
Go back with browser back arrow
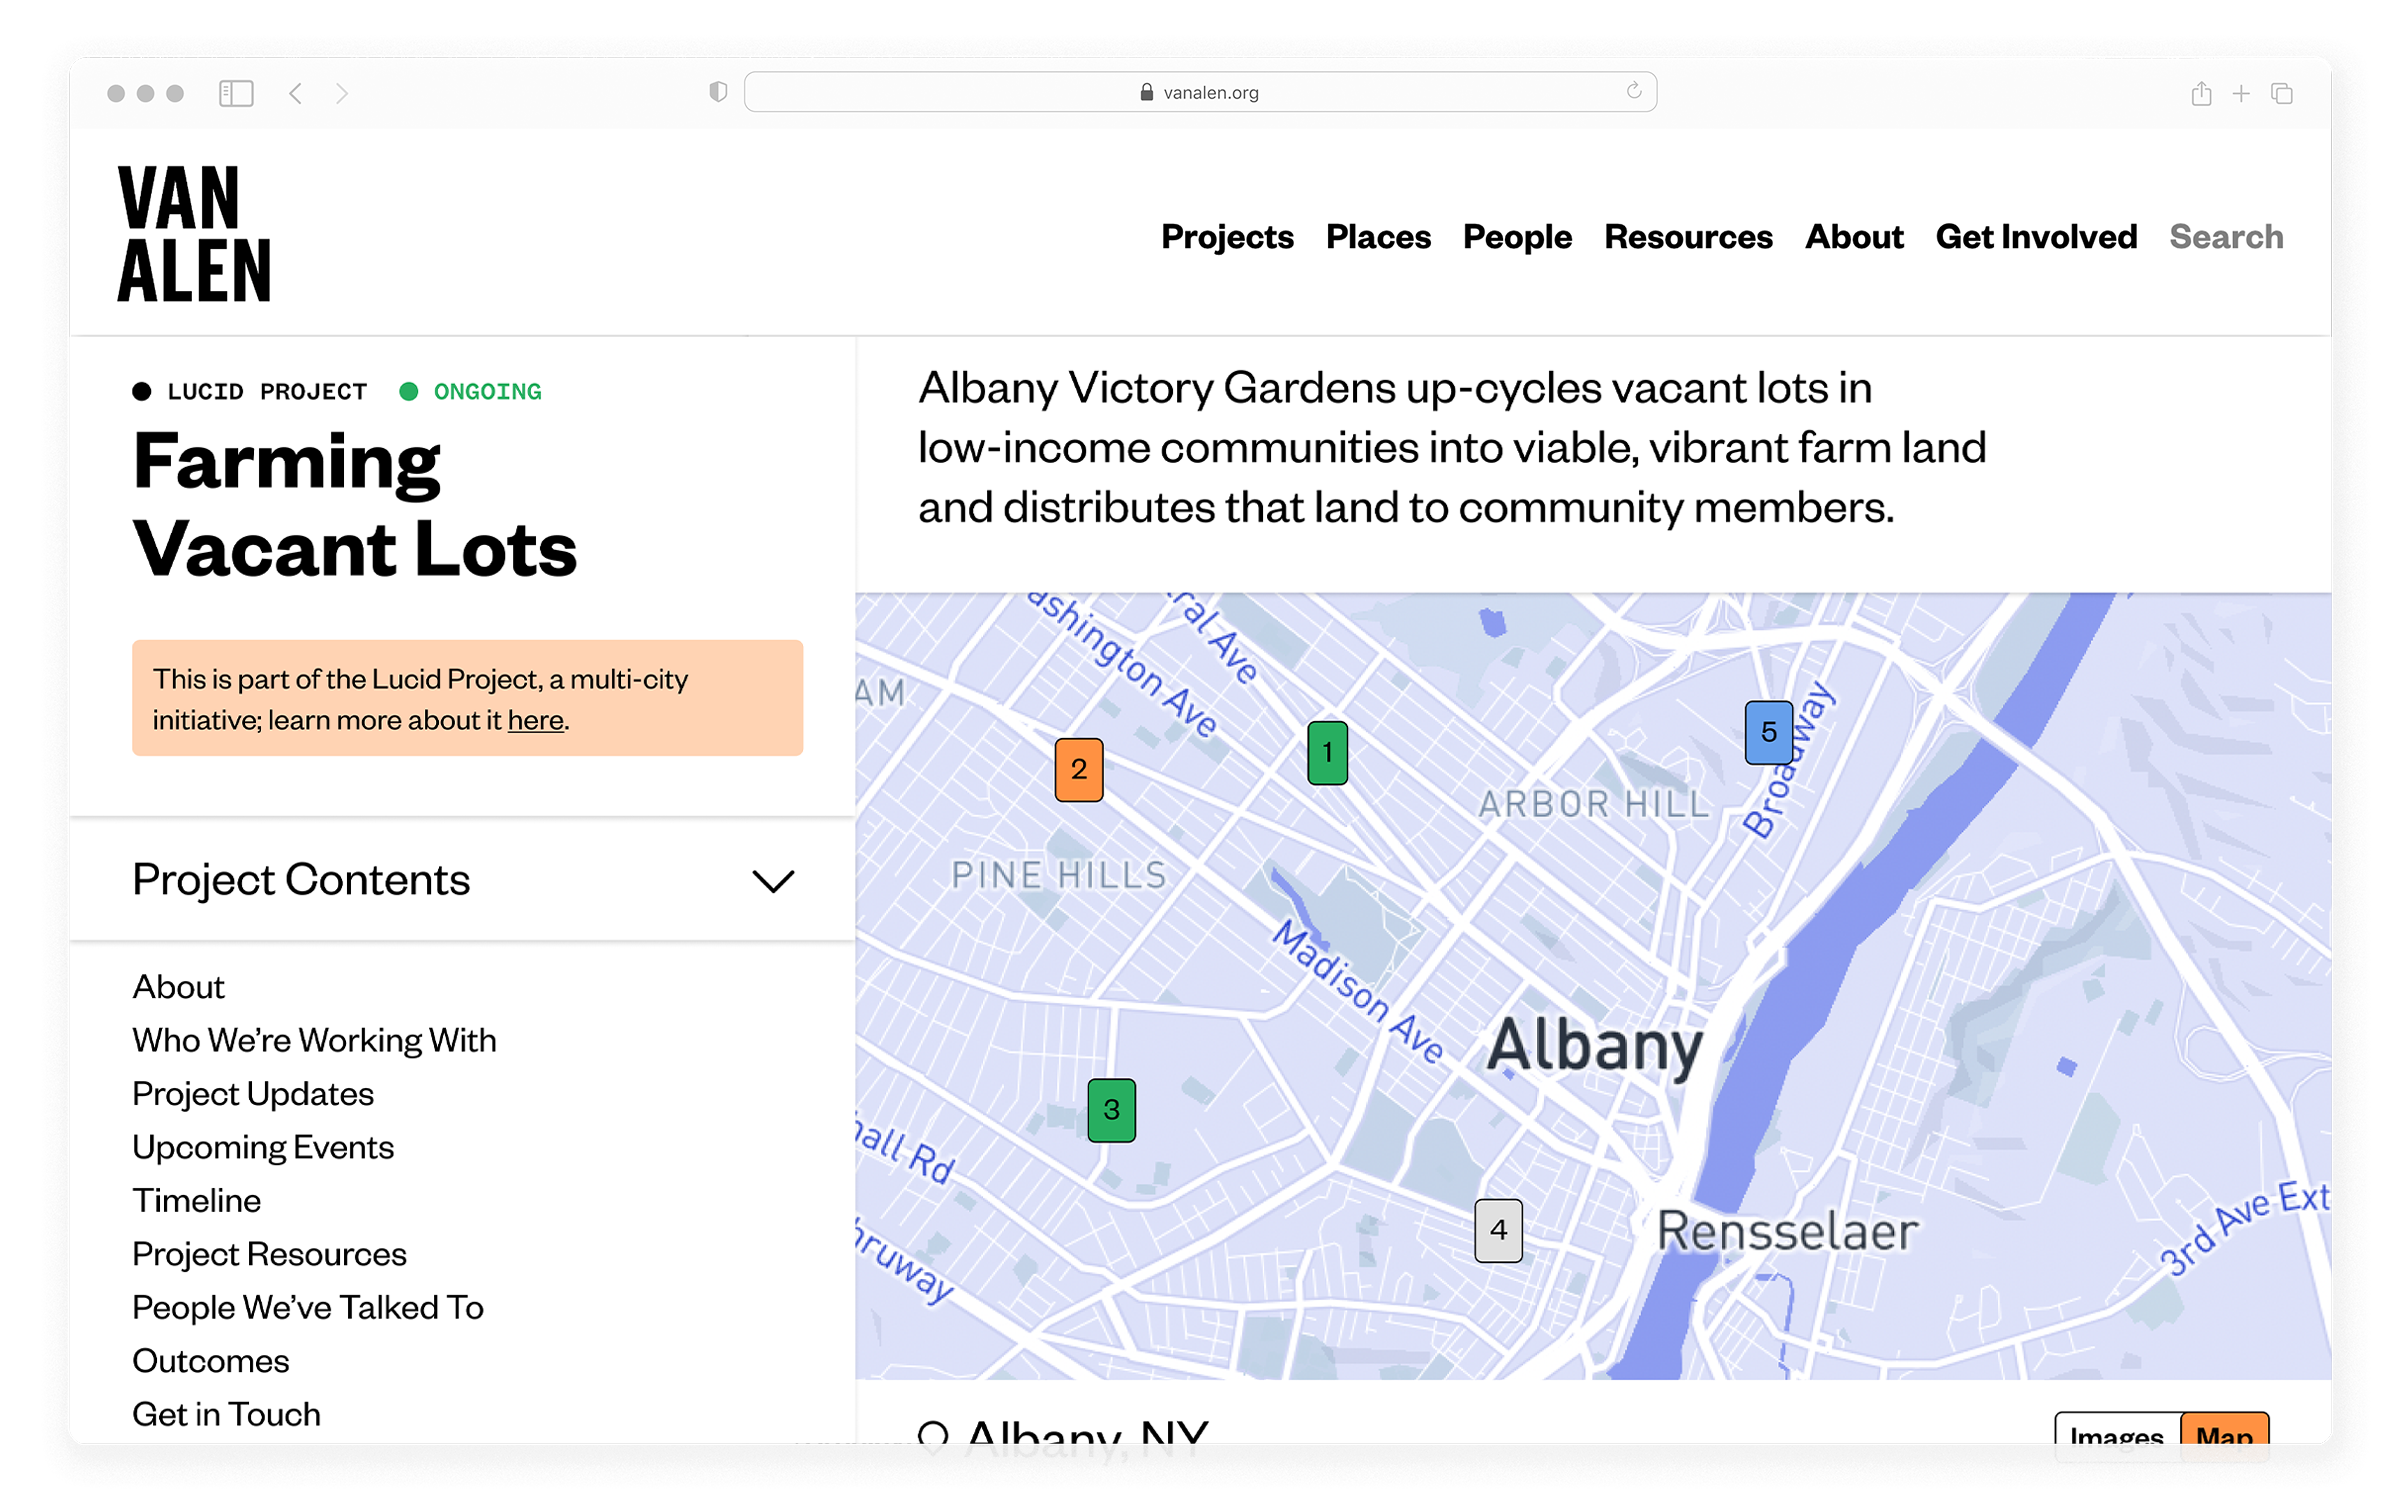click(296, 93)
